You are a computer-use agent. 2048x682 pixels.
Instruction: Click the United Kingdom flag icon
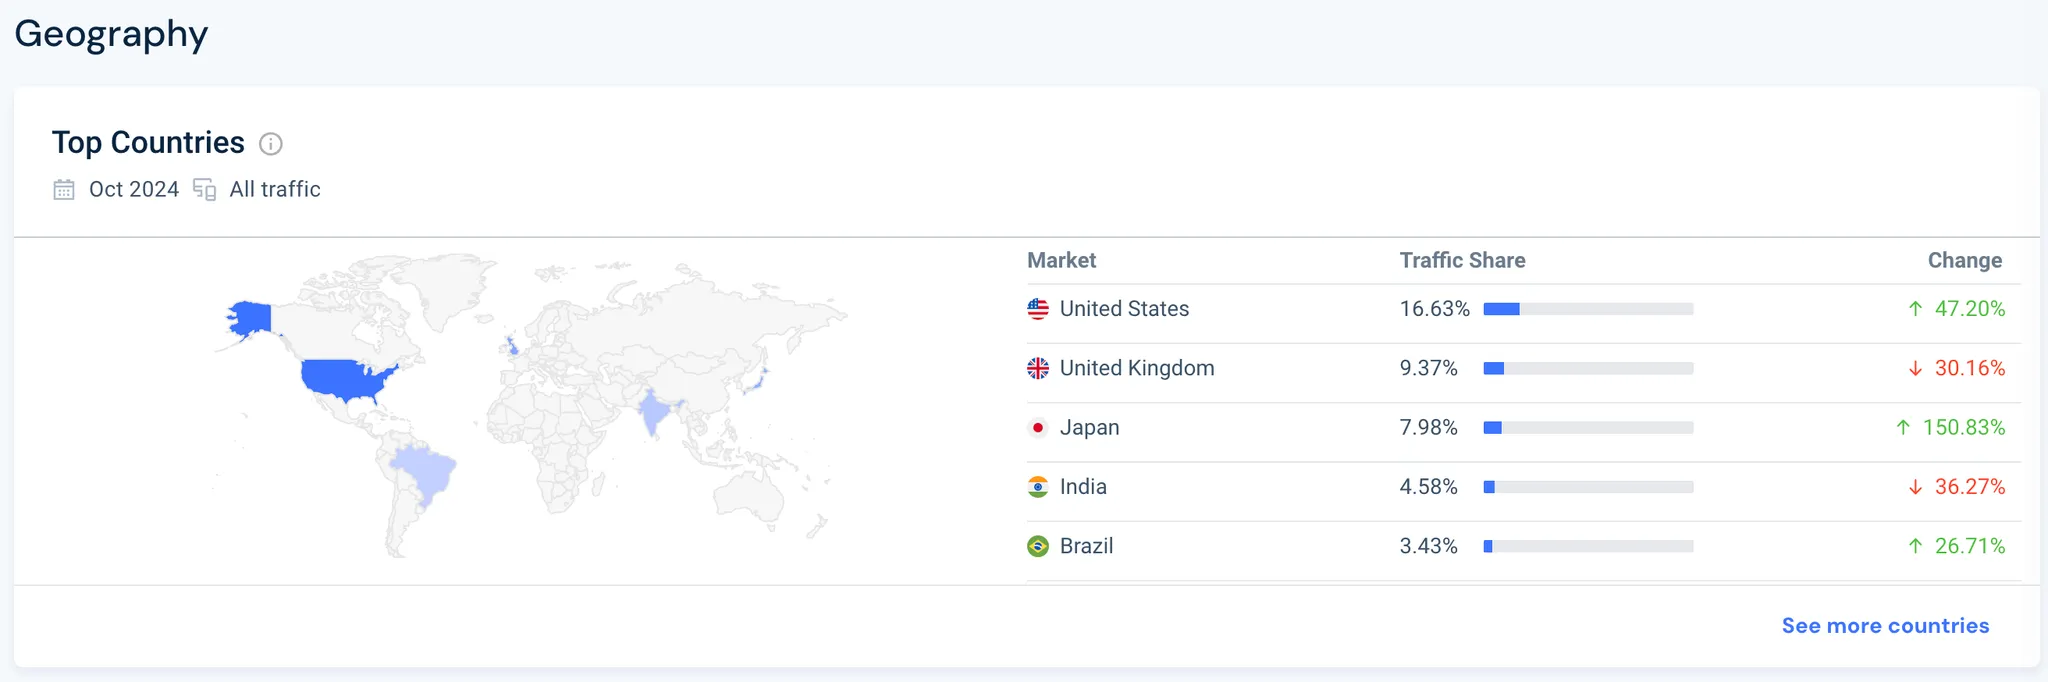(1038, 368)
